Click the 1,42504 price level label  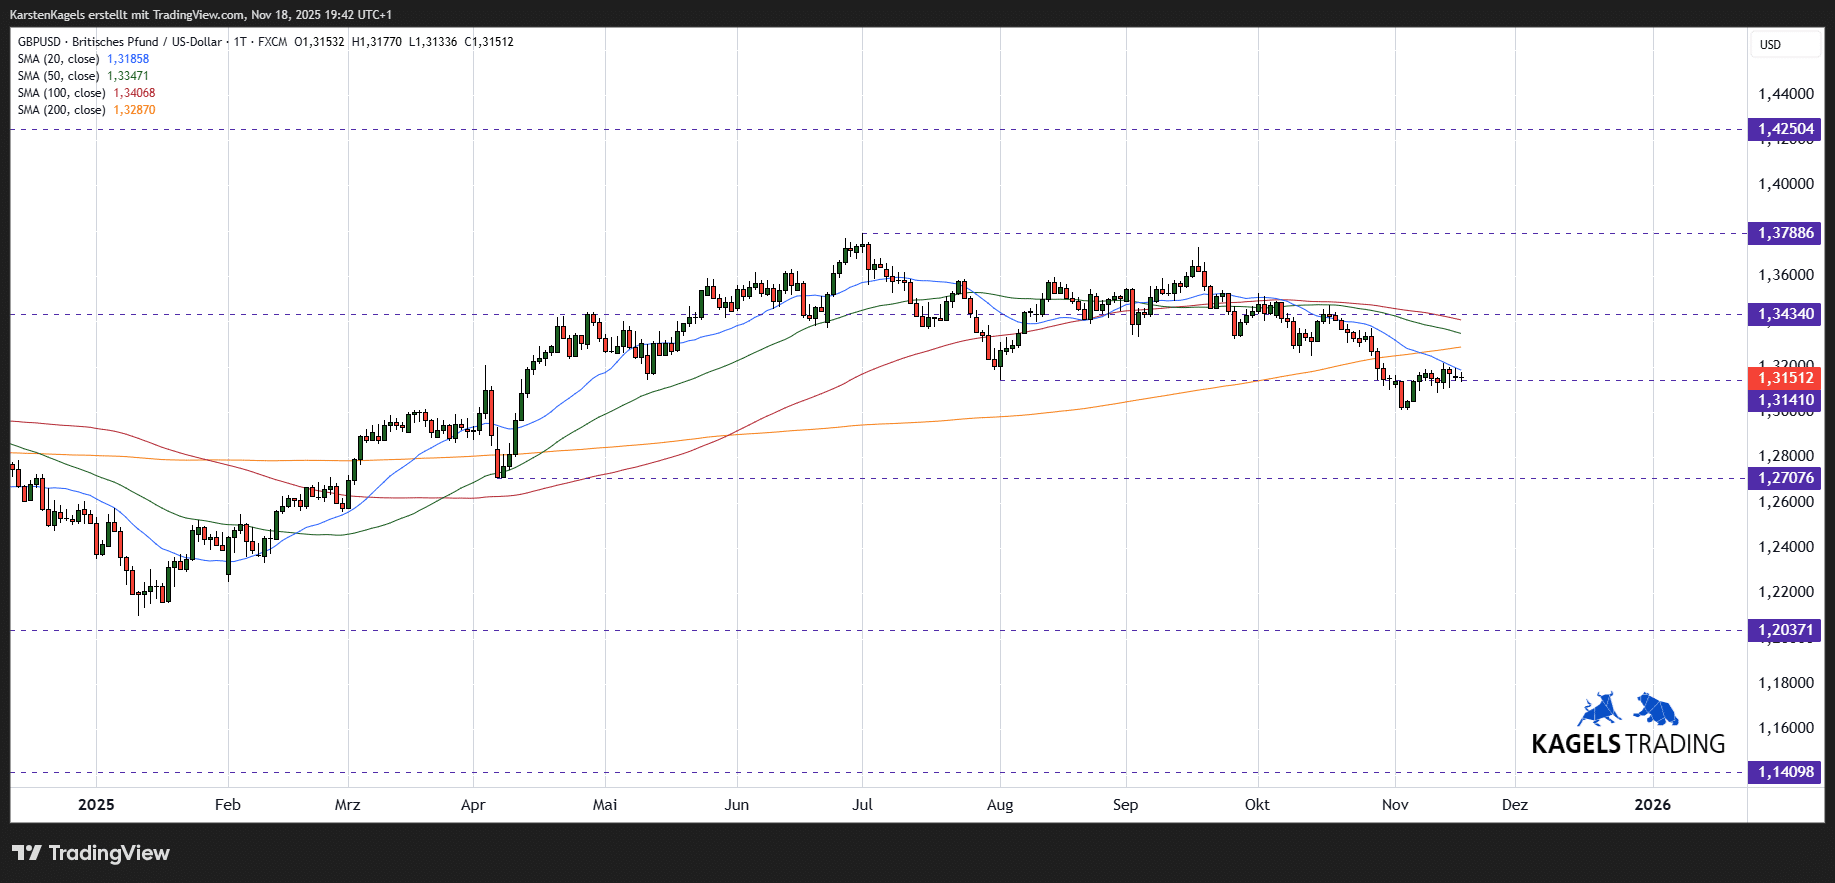(1785, 129)
